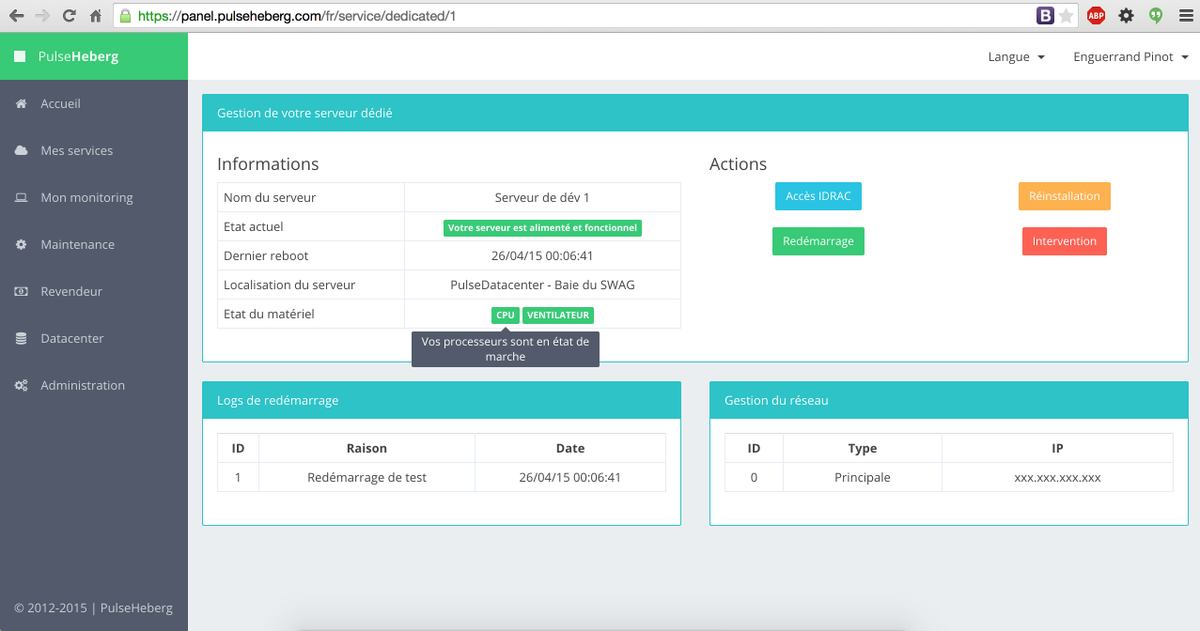Click the red Intervention button
1200x631 pixels.
(x=1064, y=241)
